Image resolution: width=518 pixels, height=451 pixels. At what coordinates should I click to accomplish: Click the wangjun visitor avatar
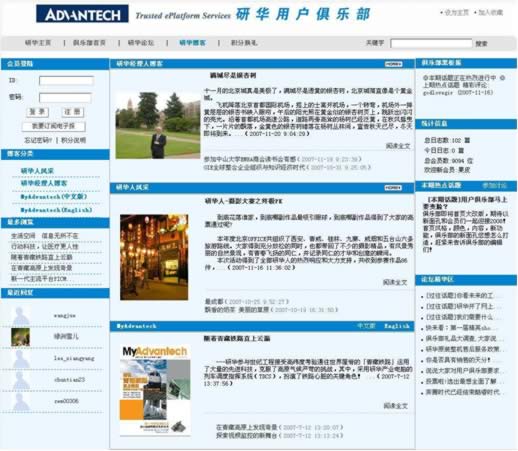point(20,316)
